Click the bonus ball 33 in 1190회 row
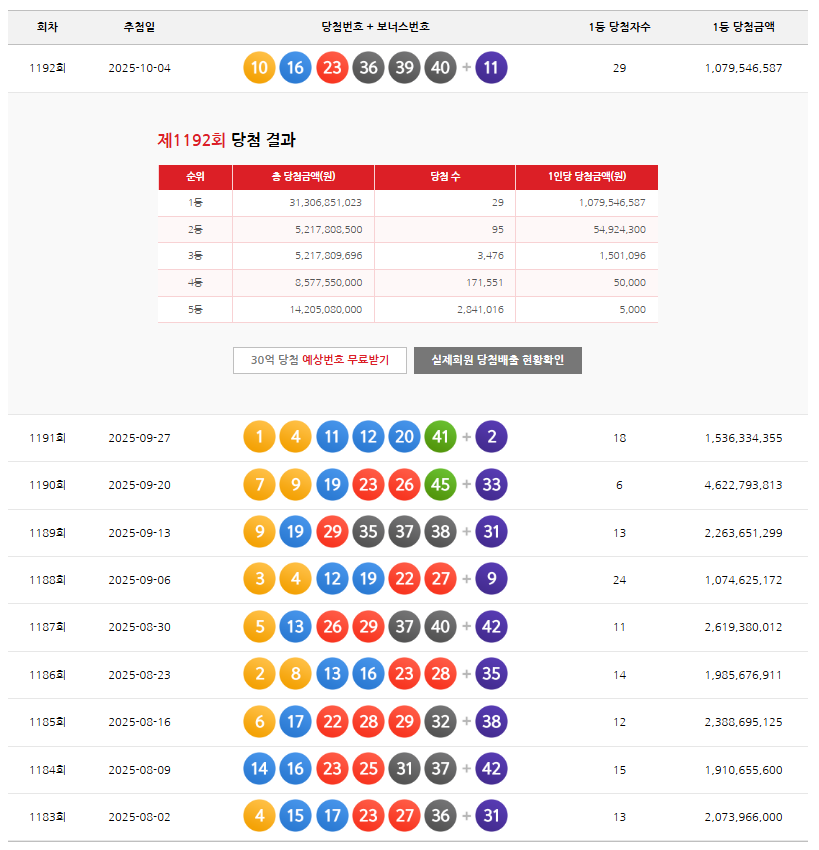This screenshot has height=850, width=819. click(x=491, y=485)
